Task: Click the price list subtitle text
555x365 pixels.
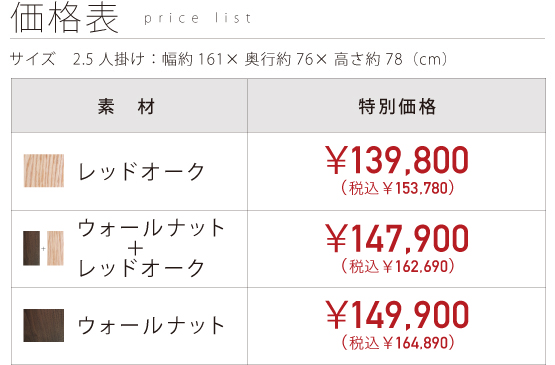Action: [x=198, y=18]
